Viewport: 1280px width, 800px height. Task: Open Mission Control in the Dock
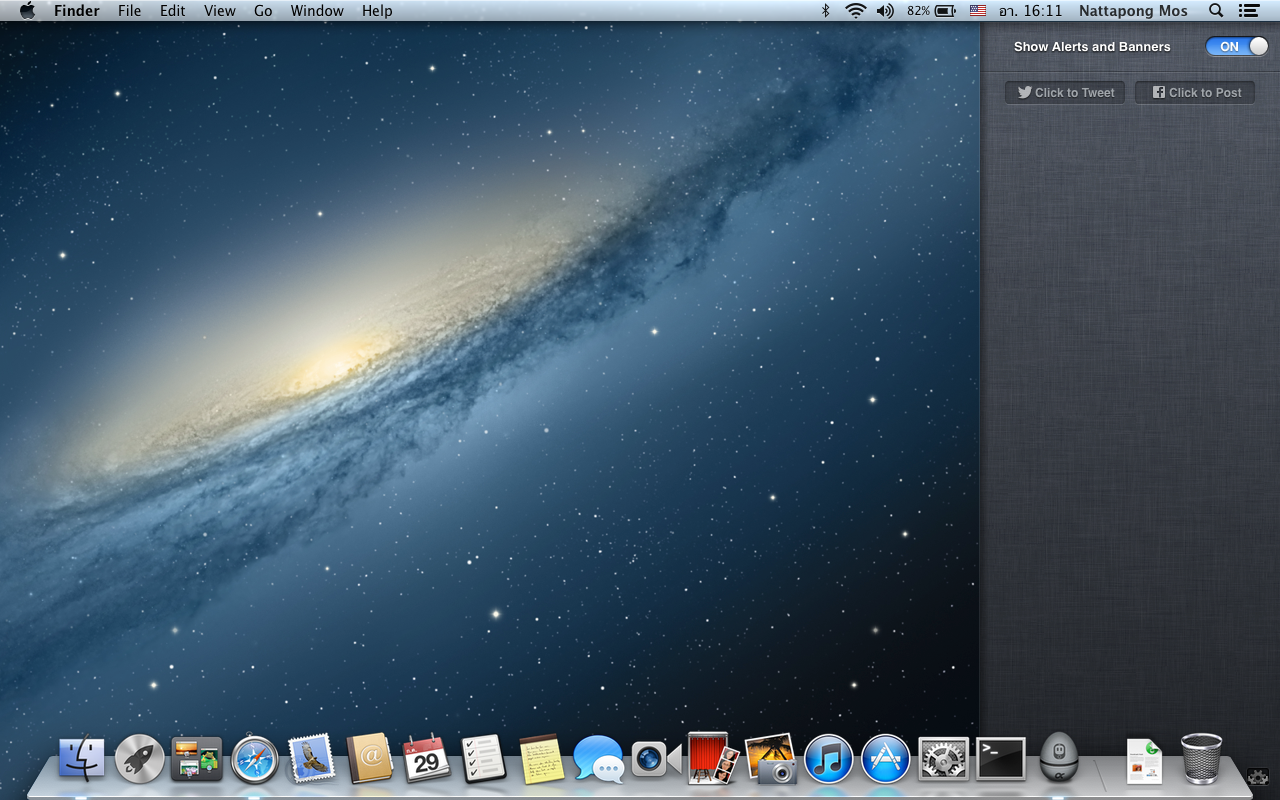pos(196,759)
